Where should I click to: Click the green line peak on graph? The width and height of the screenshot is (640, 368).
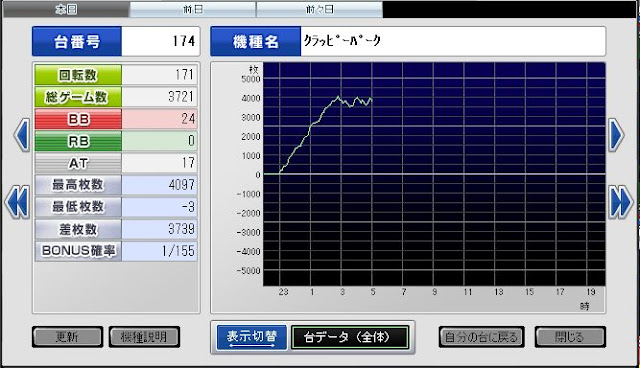(x=338, y=97)
